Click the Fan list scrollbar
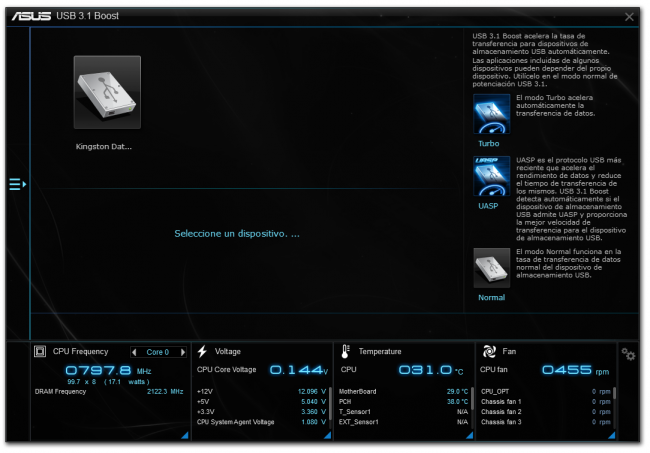650x453 pixels. coord(614,393)
